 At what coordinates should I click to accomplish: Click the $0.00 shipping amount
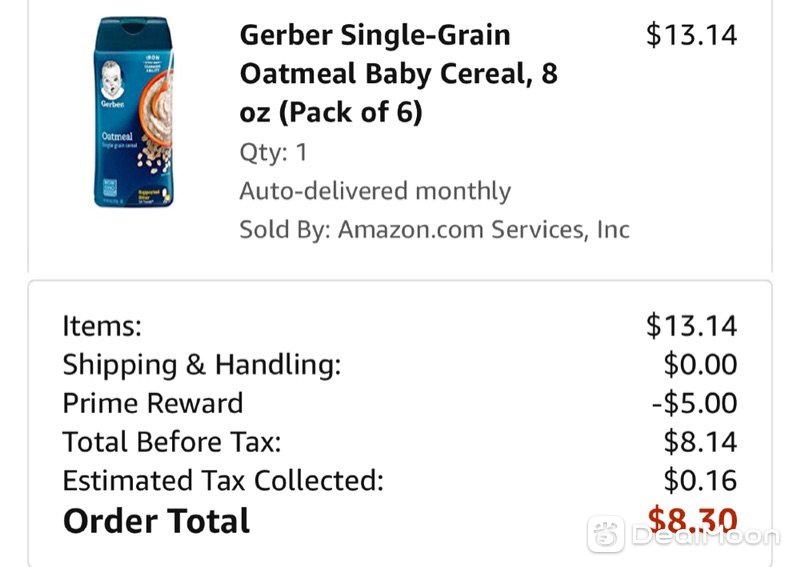(700, 364)
